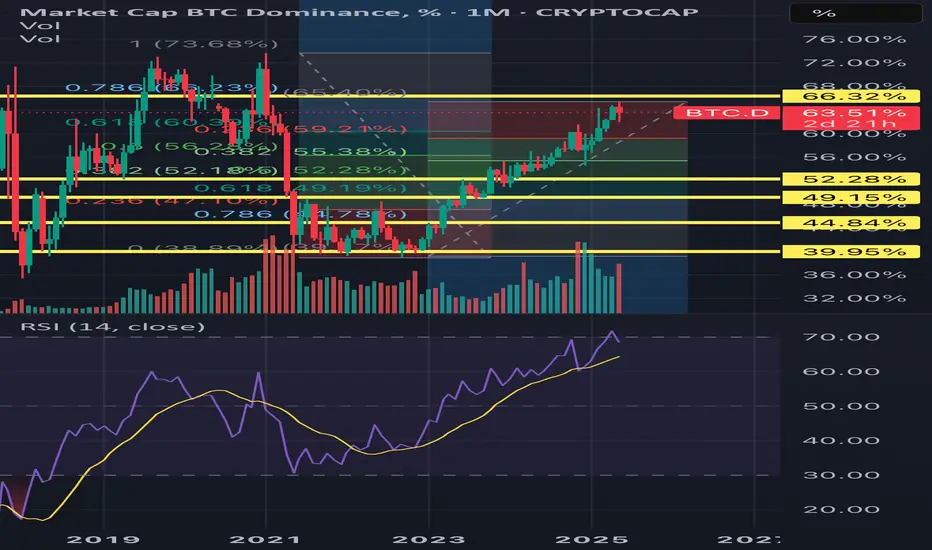Click the 2019 time axis label
Image resolution: width=932 pixels, height=550 pixels.
click(x=103, y=539)
